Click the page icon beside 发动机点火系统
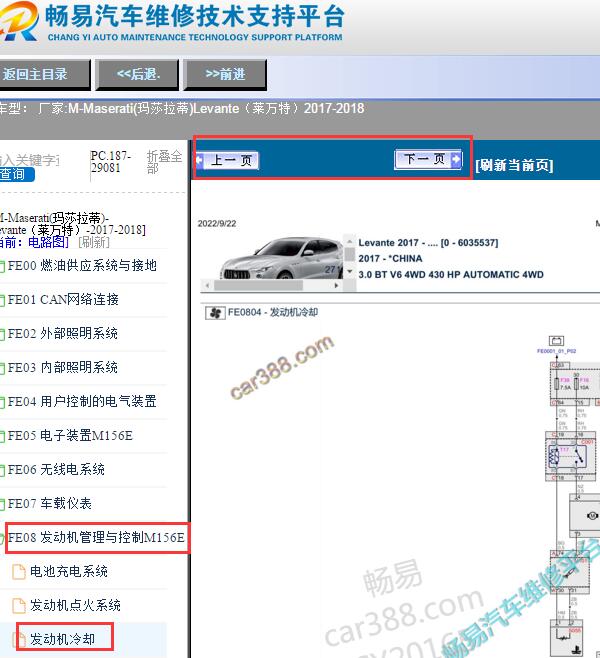 [x=18, y=605]
